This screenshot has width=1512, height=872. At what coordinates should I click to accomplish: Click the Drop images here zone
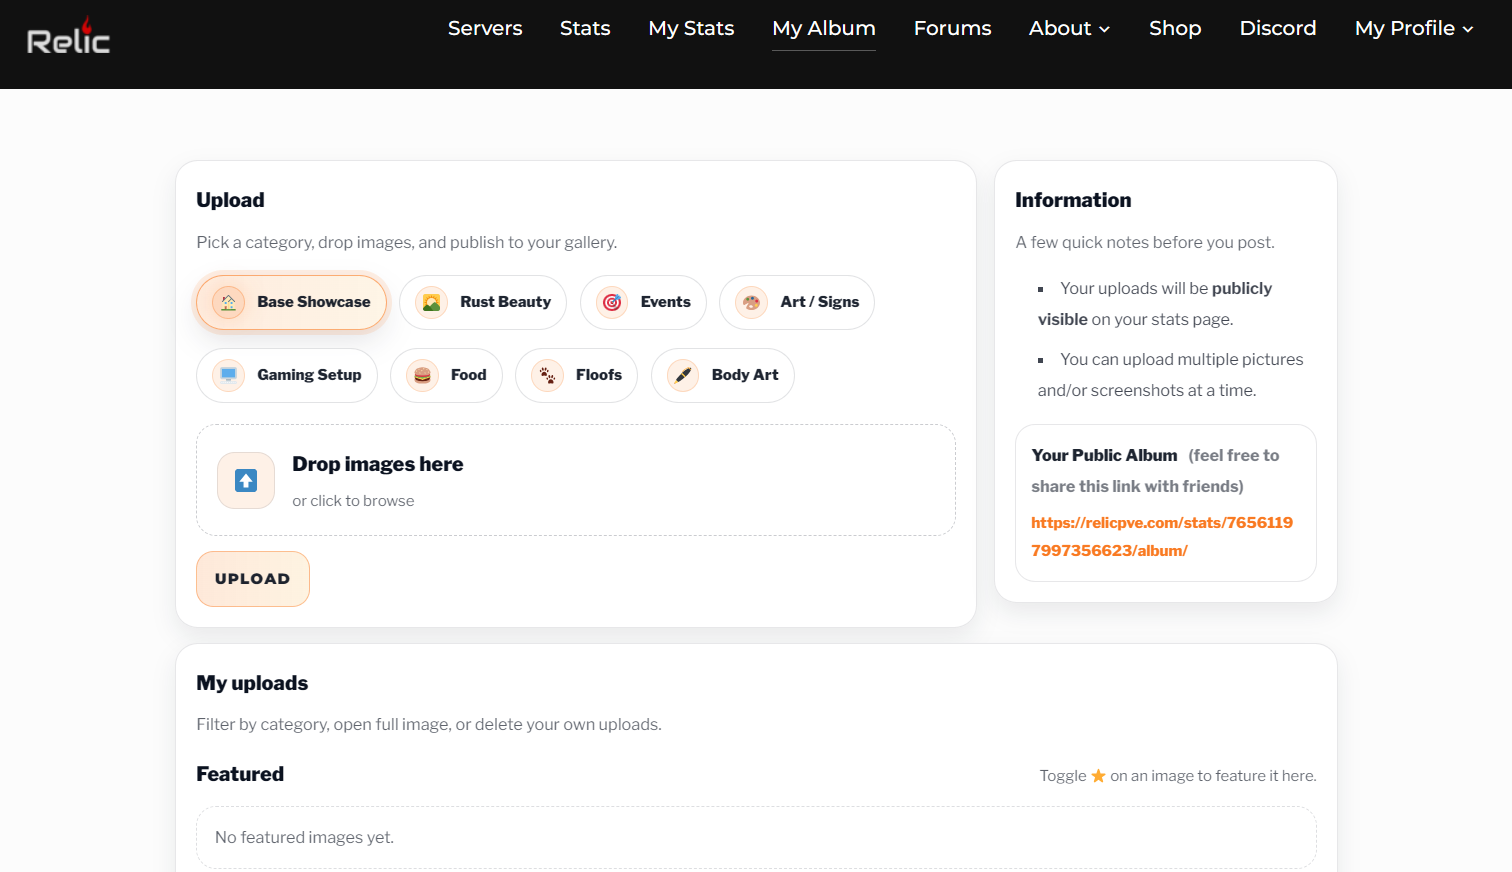[x=576, y=480]
